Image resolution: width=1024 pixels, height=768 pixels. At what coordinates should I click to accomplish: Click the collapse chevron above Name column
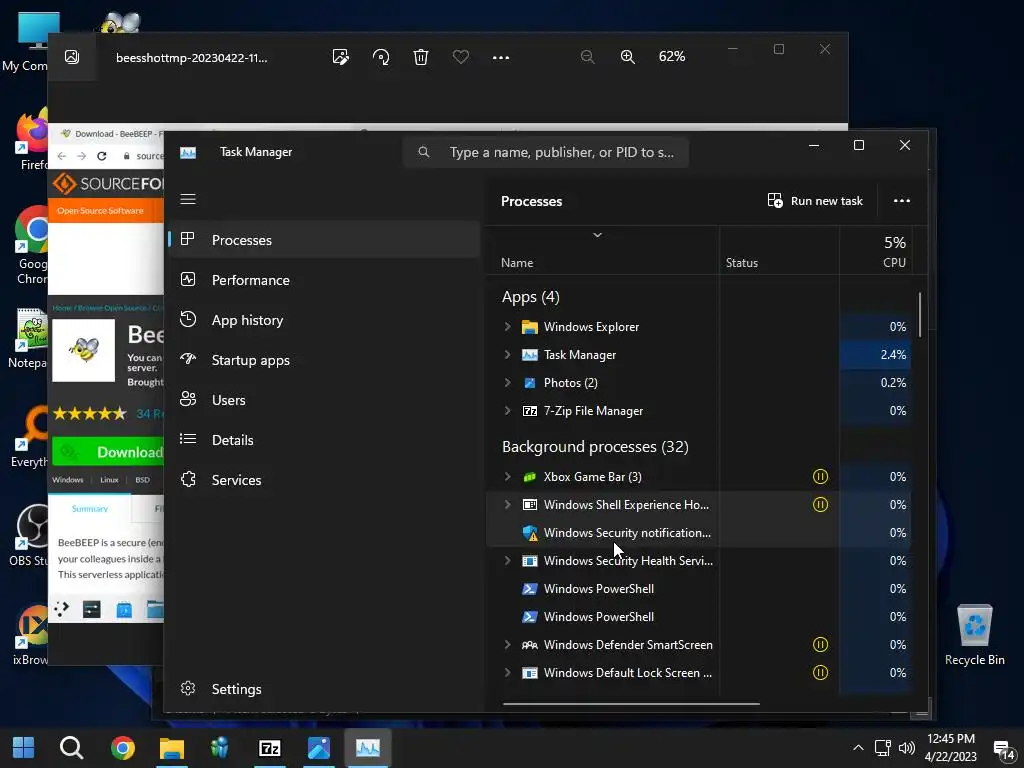pos(597,235)
